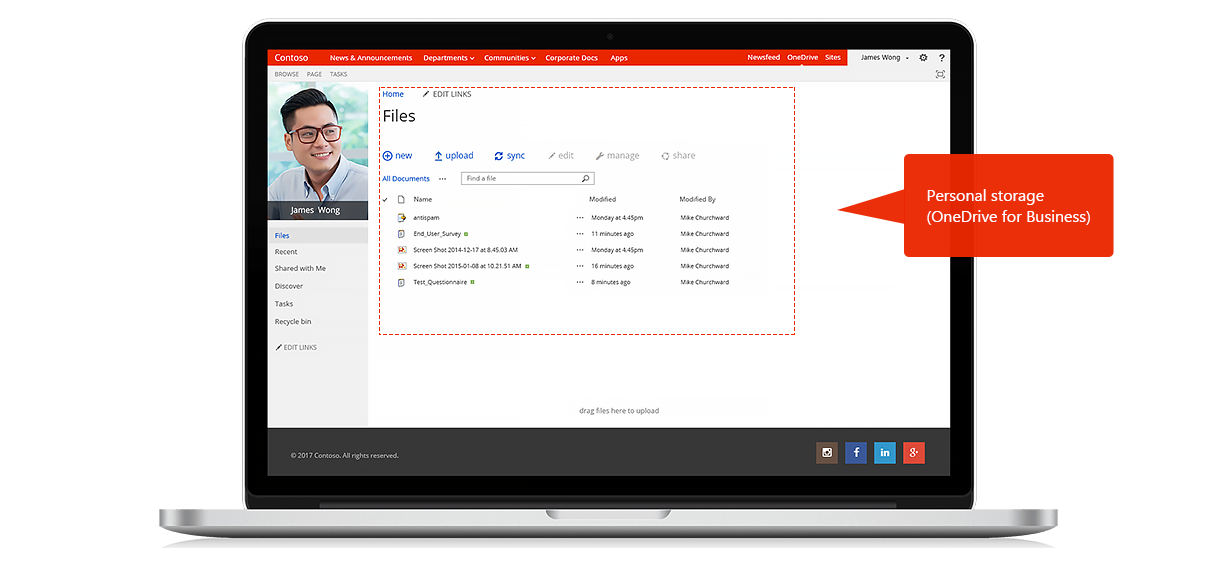The image size is (1210, 574).
Task: Go to OneDrive in top bar
Action: [x=802, y=58]
